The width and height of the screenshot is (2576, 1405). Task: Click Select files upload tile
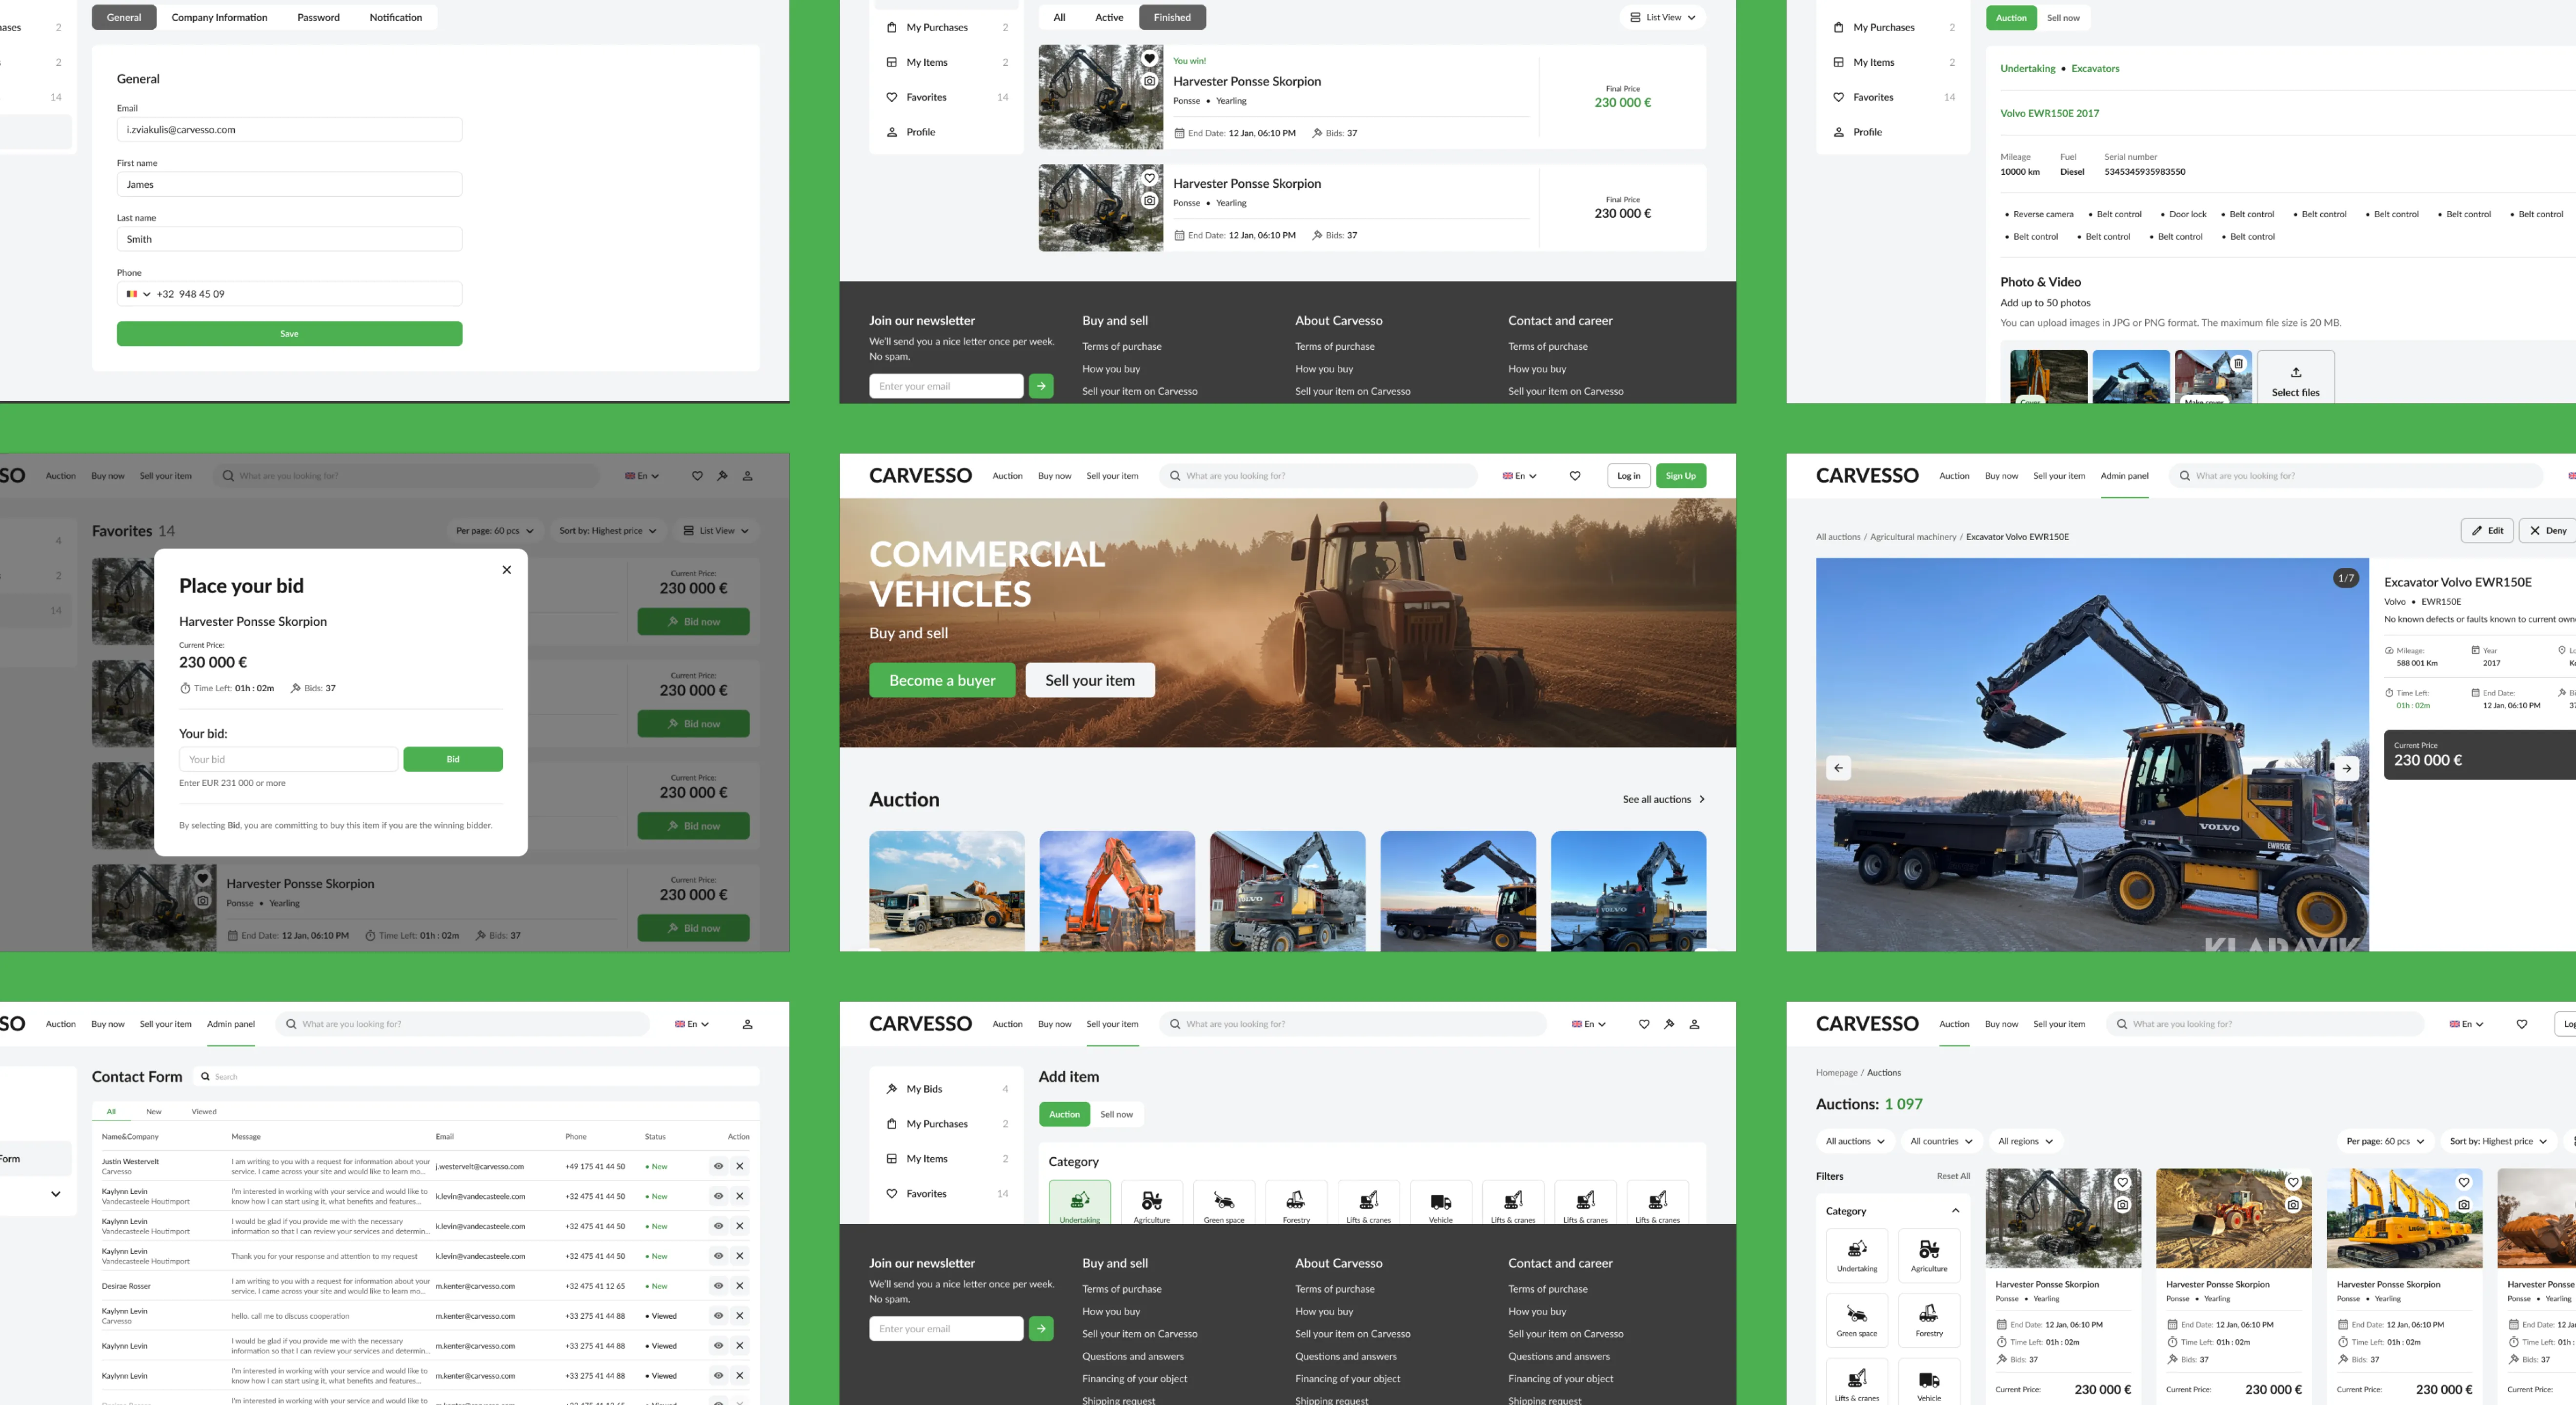2296,378
